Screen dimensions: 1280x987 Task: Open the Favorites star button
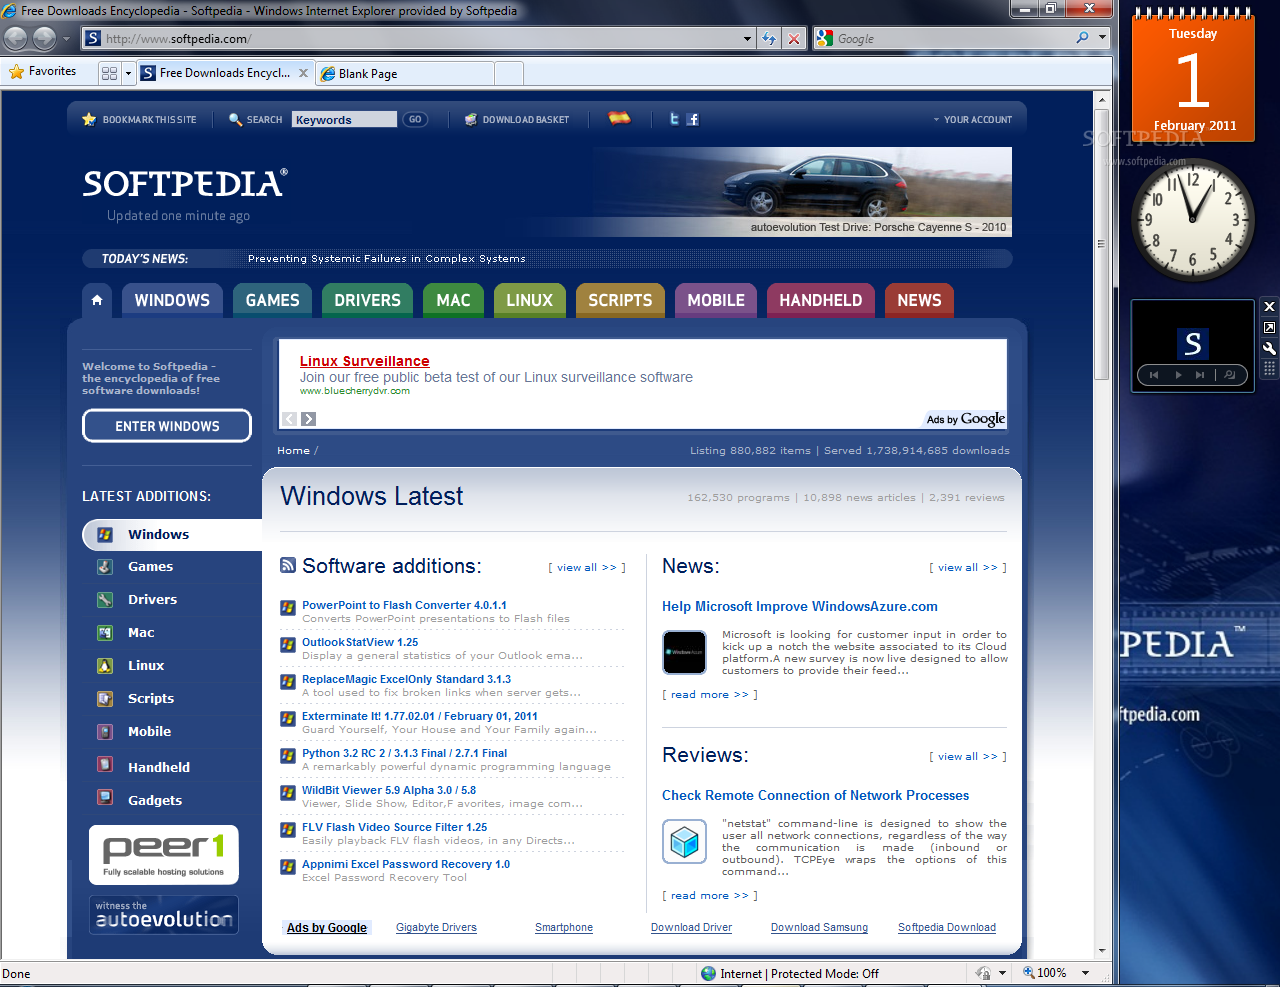click(43, 72)
